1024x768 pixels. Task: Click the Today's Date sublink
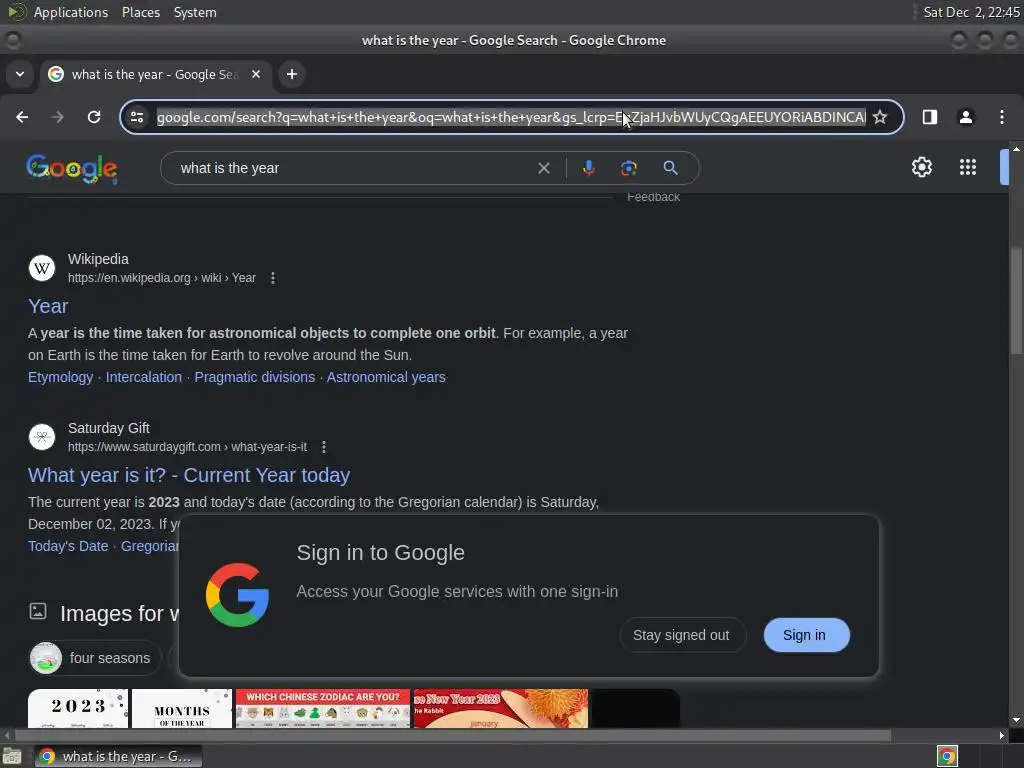[x=68, y=547]
